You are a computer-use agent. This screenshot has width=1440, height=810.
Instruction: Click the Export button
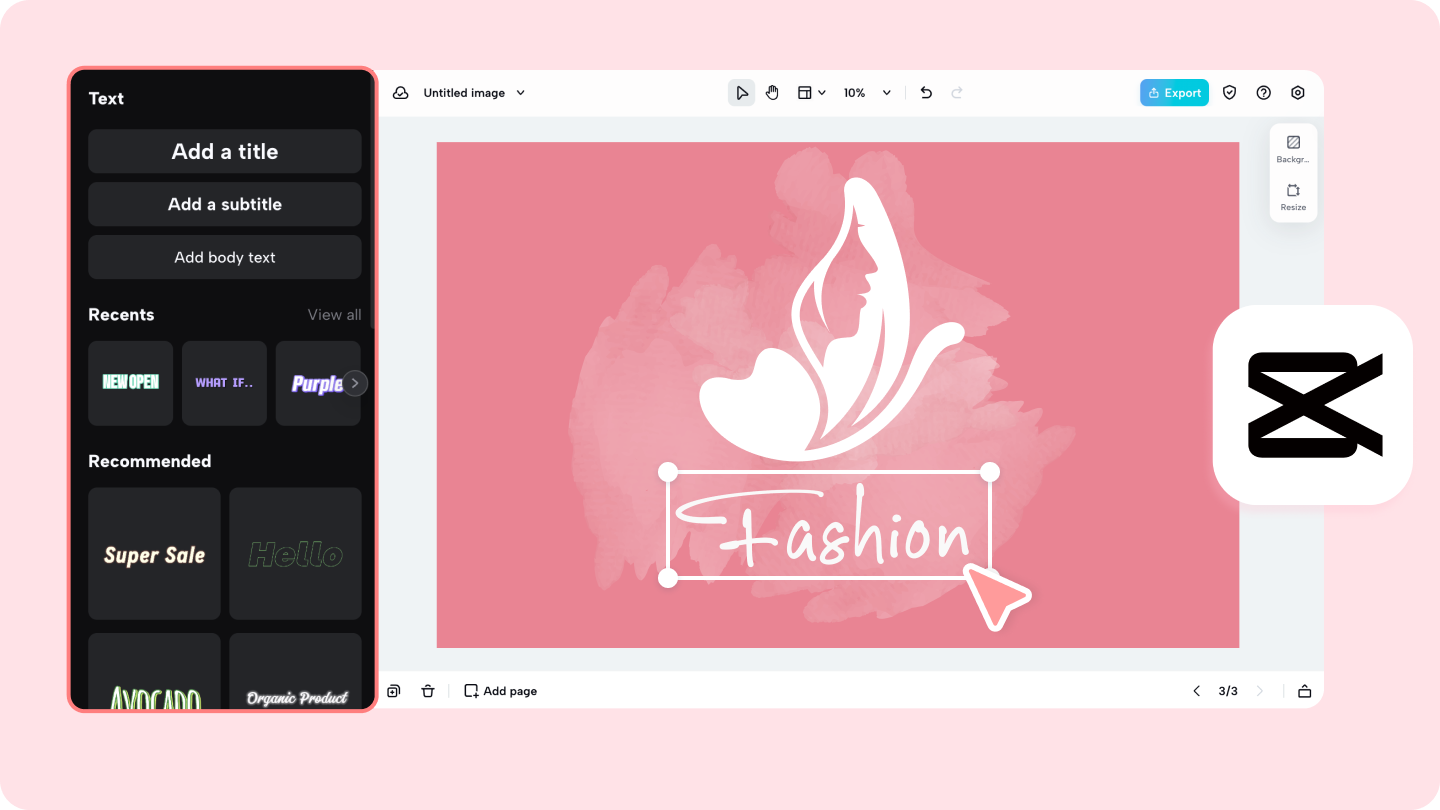pos(1174,92)
